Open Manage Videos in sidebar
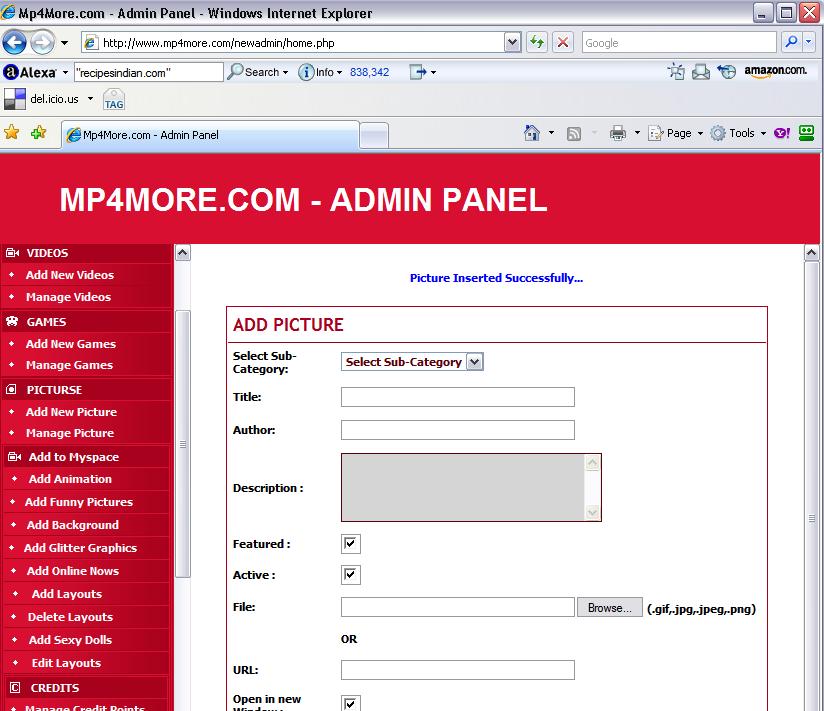Viewport: 824px width, 711px height. tap(68, 297)
